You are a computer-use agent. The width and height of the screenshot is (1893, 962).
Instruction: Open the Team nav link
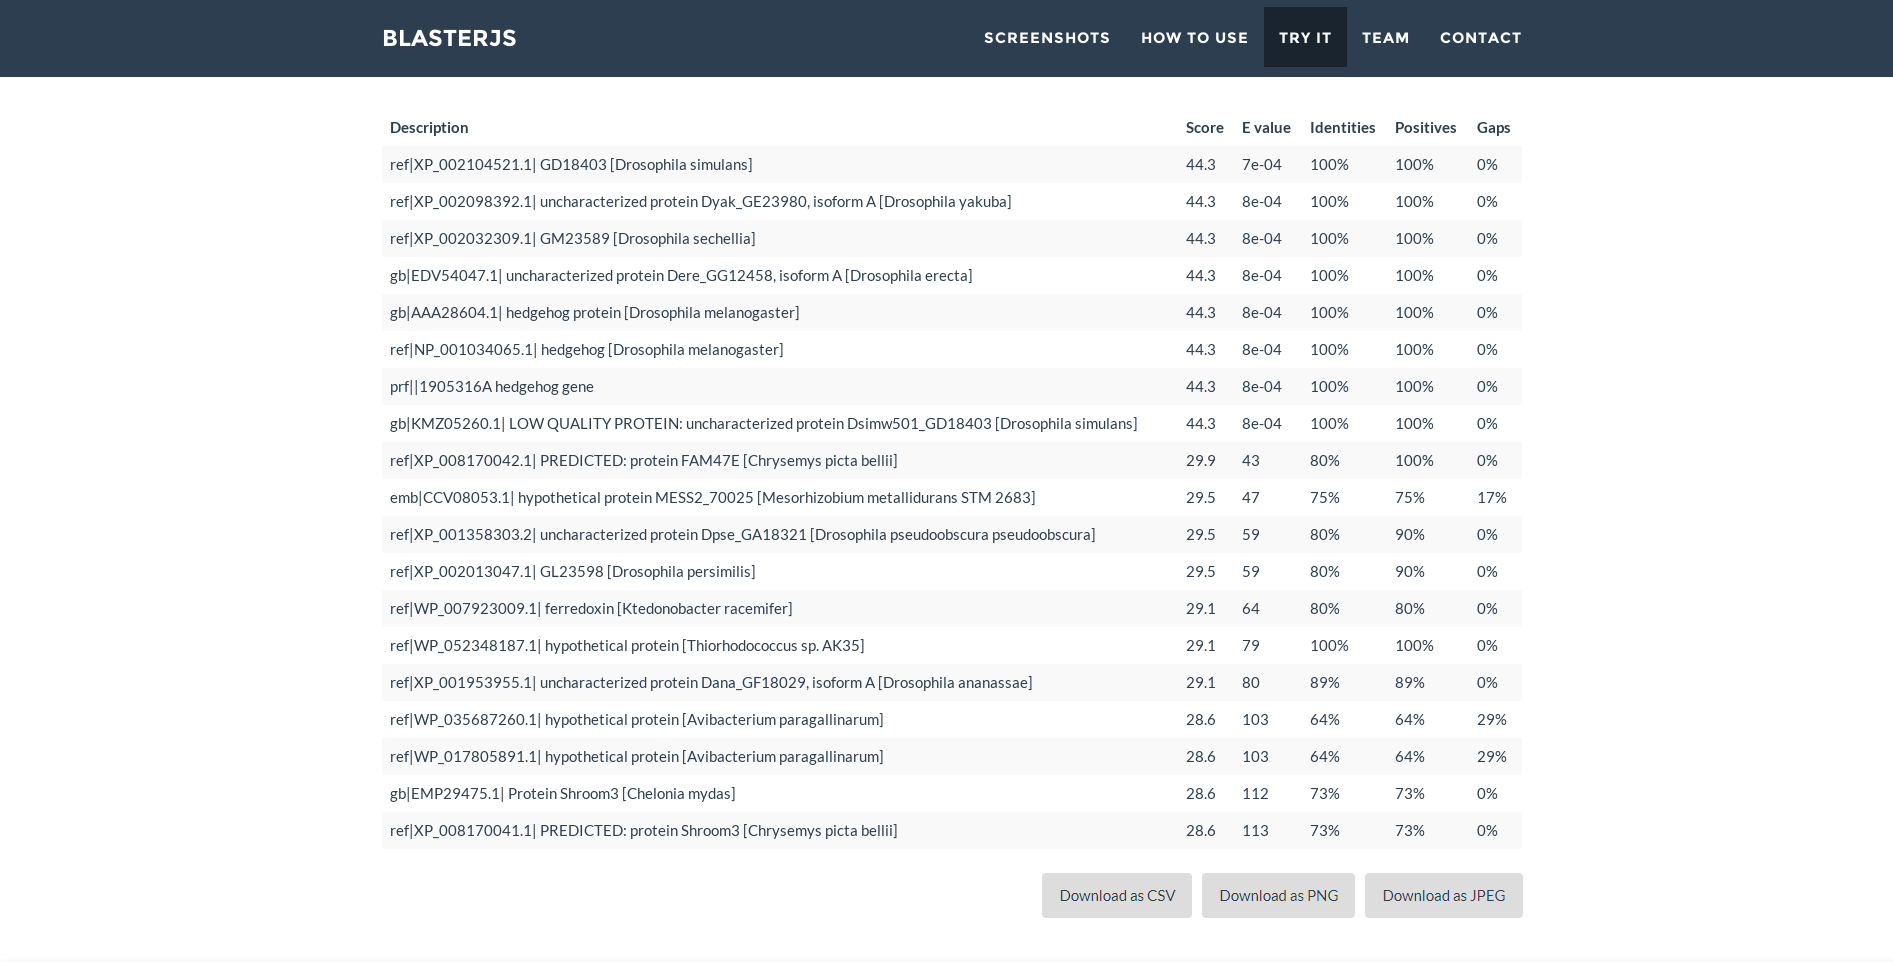(x=1385, y=38)
